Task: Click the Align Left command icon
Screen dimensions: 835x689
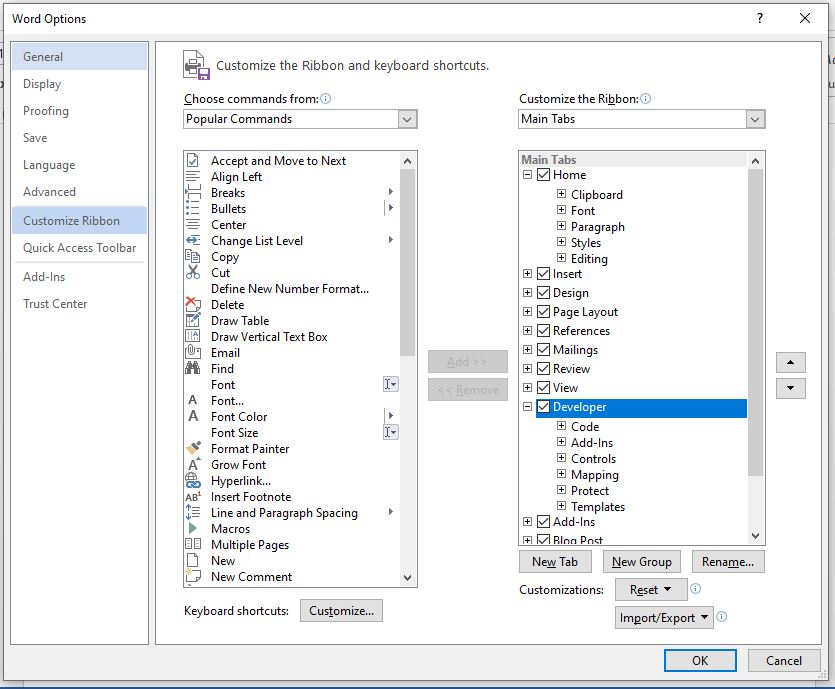Action: coord(193,176)
